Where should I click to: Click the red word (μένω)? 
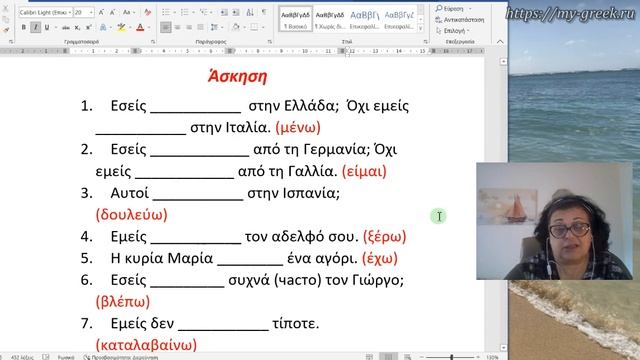click(298, 127)
